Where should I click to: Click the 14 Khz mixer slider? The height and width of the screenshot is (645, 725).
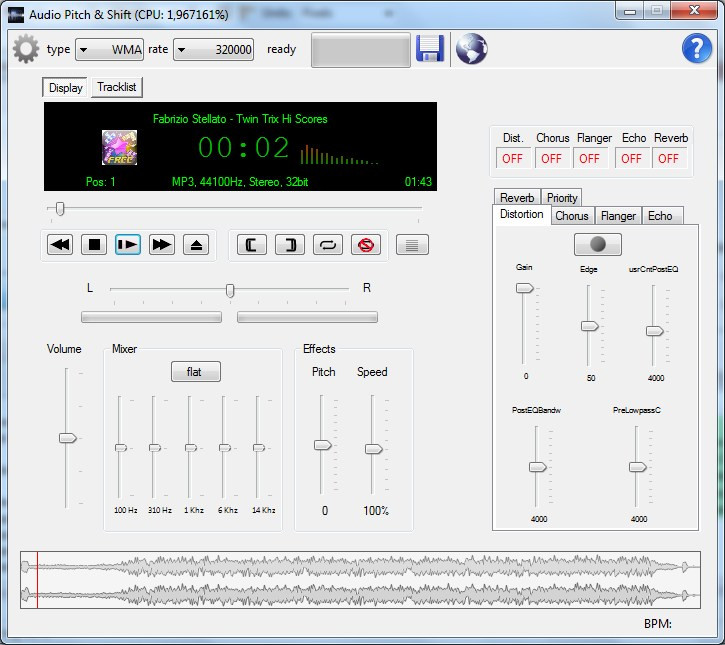tap(258, 448)
